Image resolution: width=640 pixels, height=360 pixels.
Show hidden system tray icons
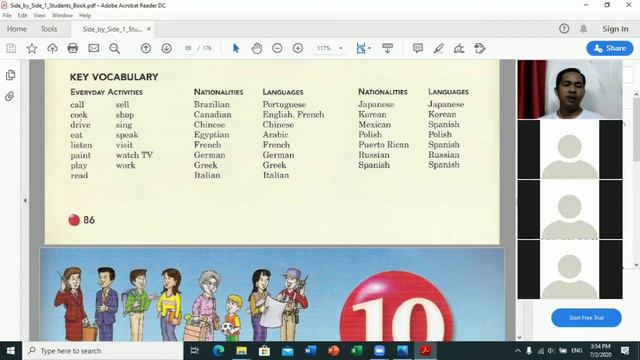coord(518,351)
